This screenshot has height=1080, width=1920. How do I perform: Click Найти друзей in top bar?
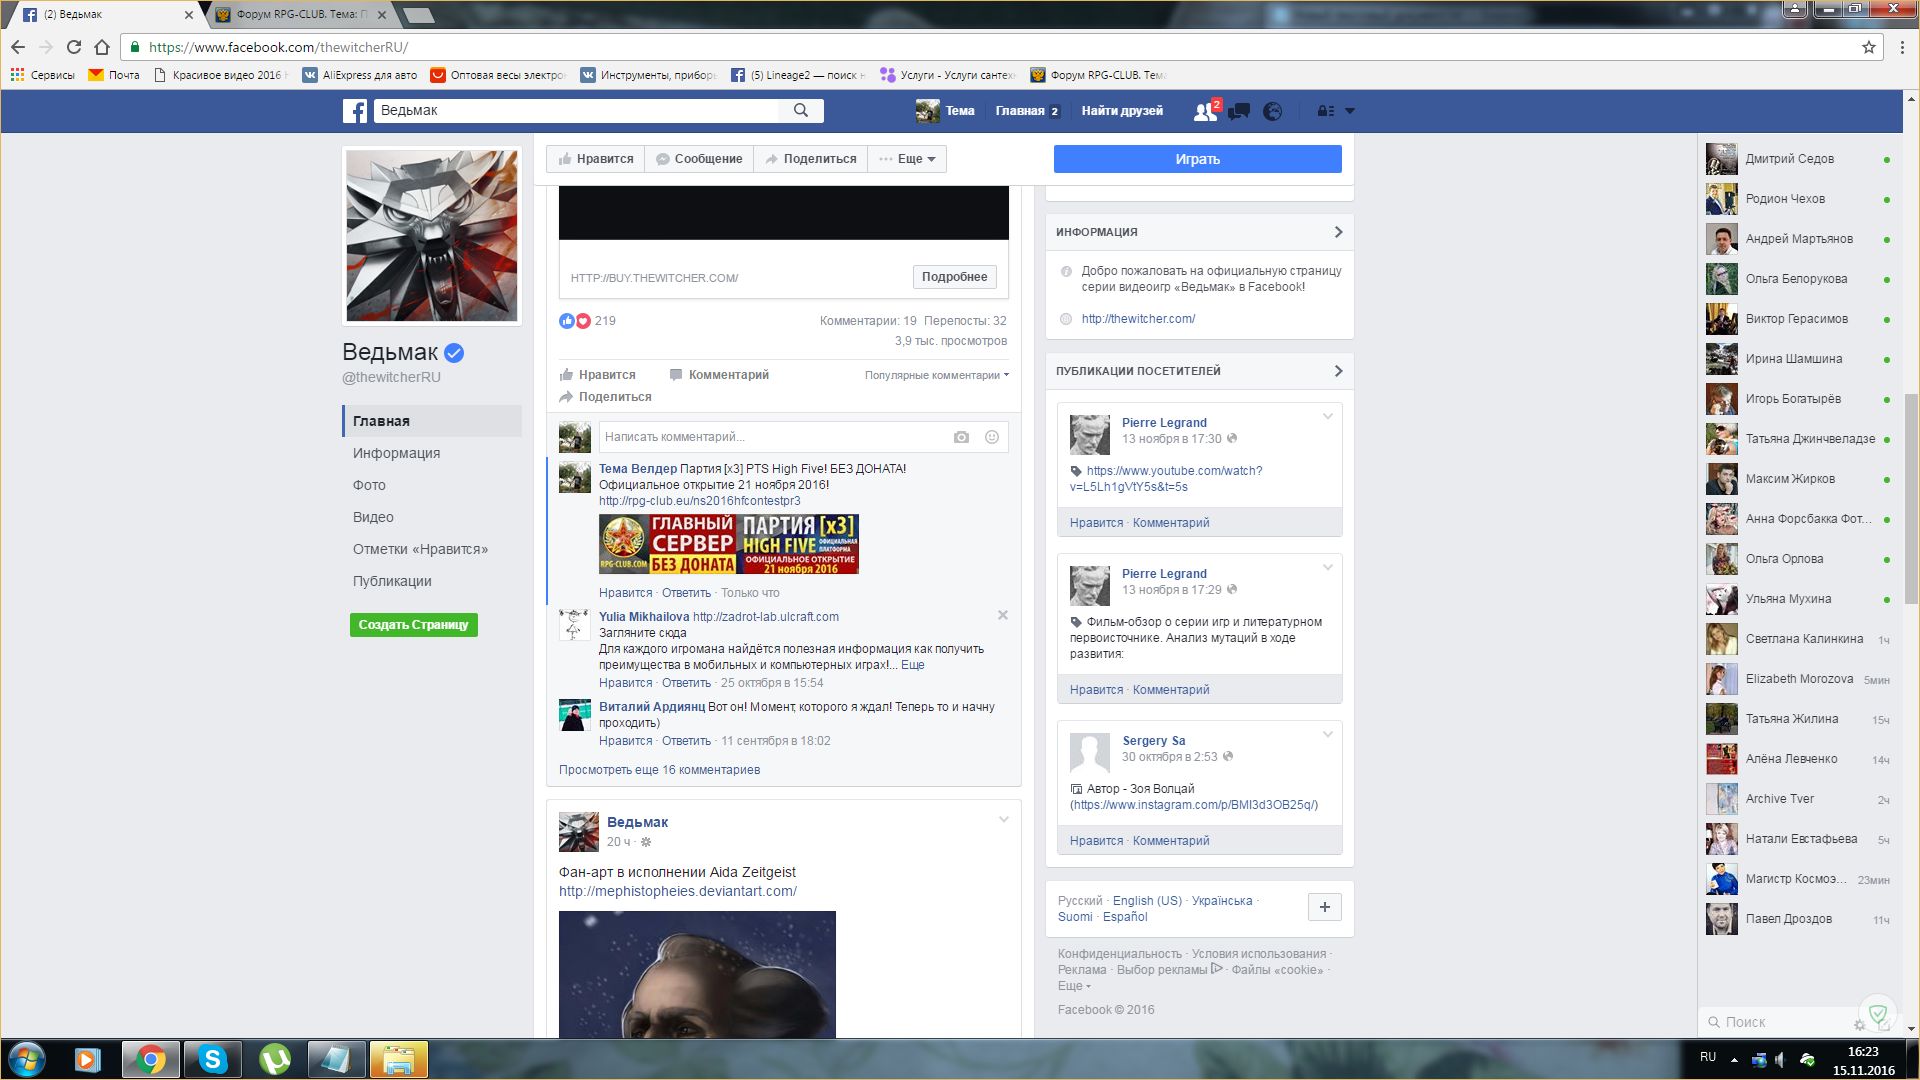click(1122, 111)
